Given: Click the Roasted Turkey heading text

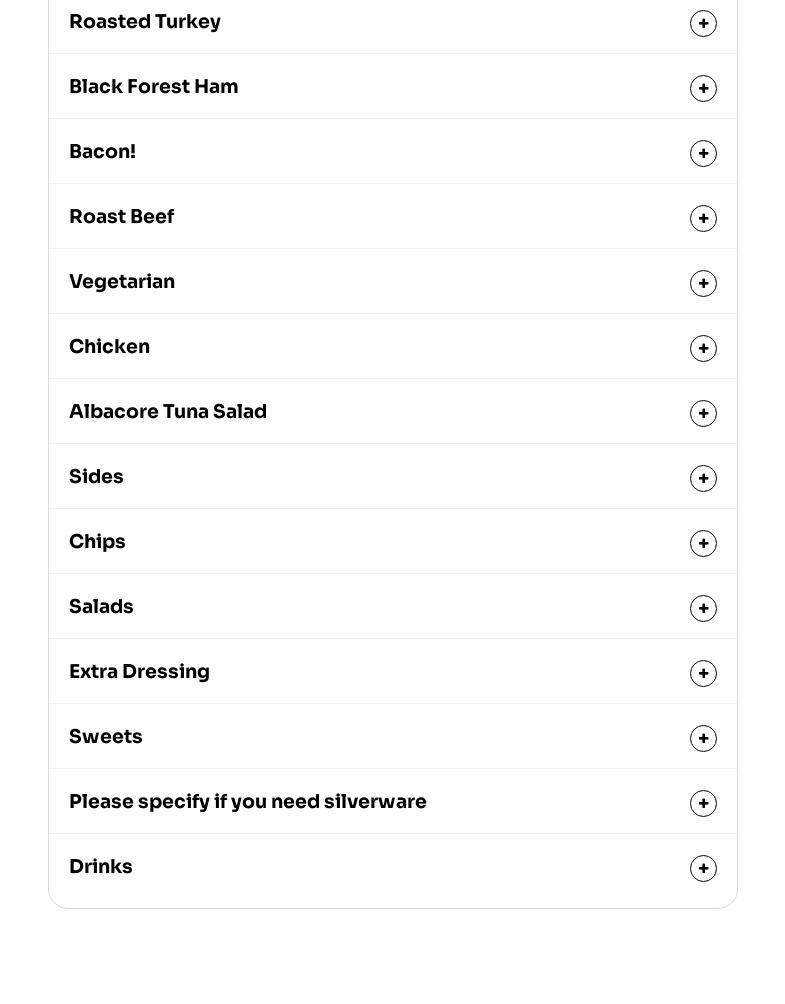Looking at the screenshot, I should [x=145, y=22].
